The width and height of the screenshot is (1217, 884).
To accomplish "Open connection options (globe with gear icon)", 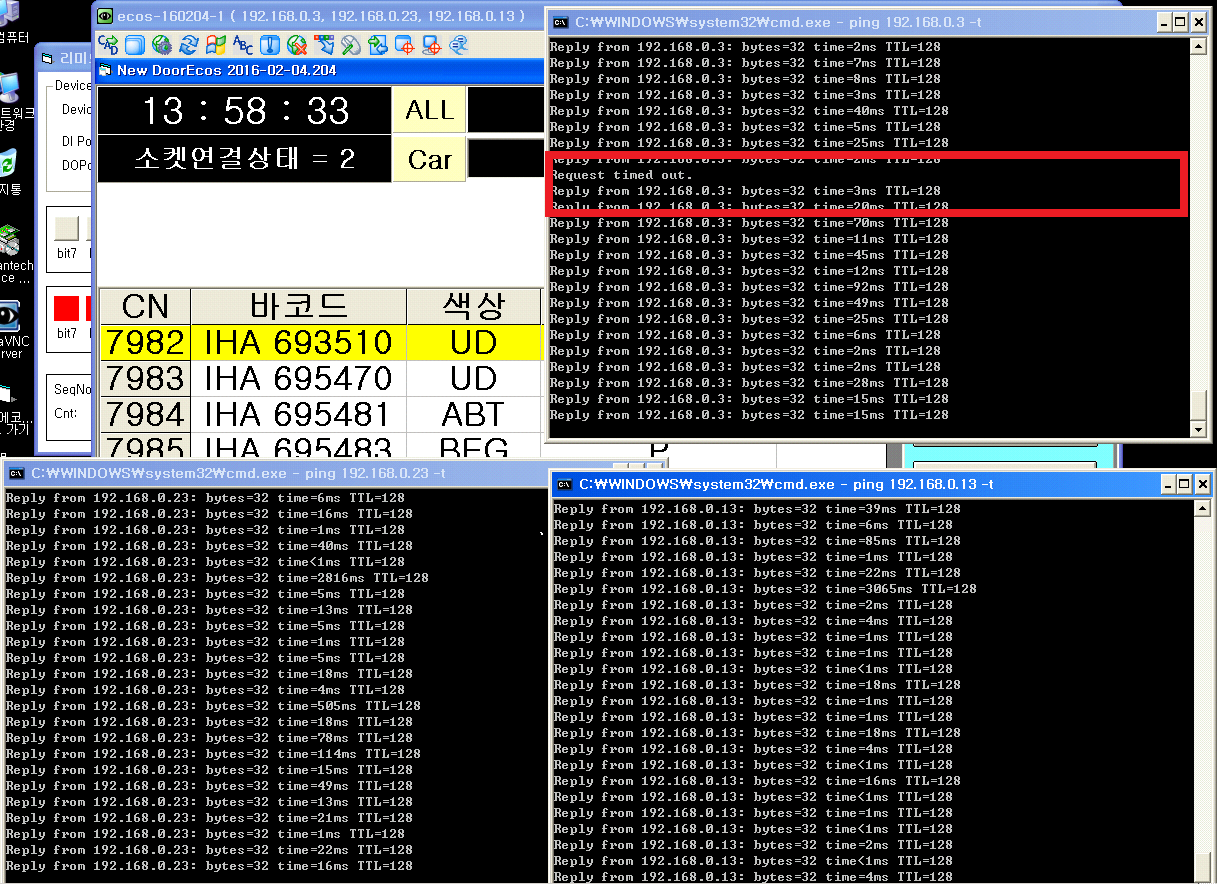I will tap(162, 45).
